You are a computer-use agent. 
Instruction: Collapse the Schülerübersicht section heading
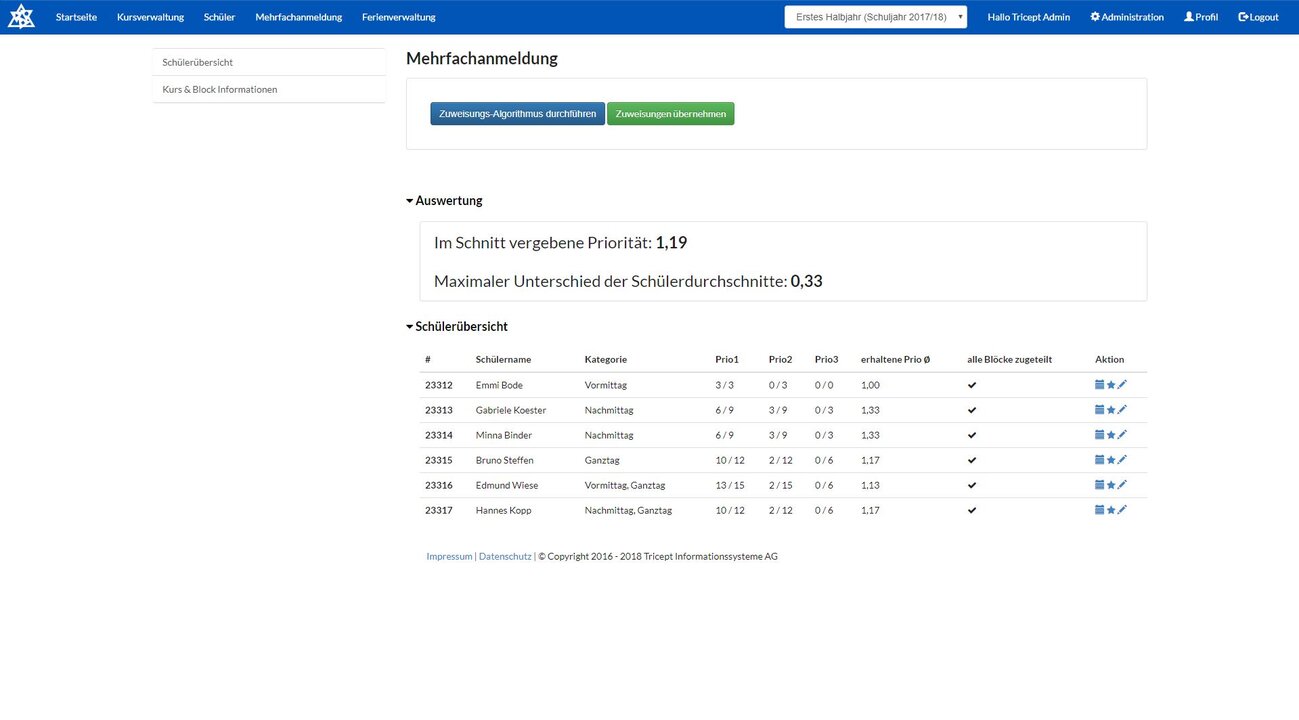456,326
